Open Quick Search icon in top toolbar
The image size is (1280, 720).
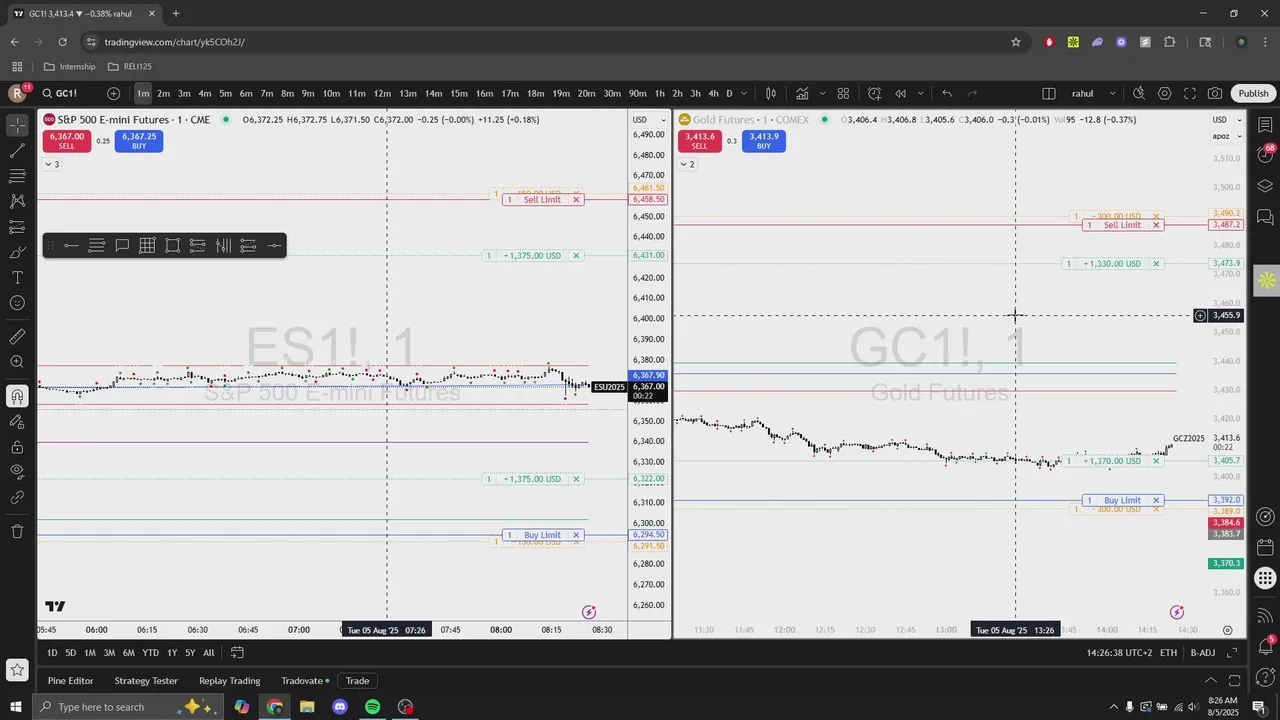1139,93
